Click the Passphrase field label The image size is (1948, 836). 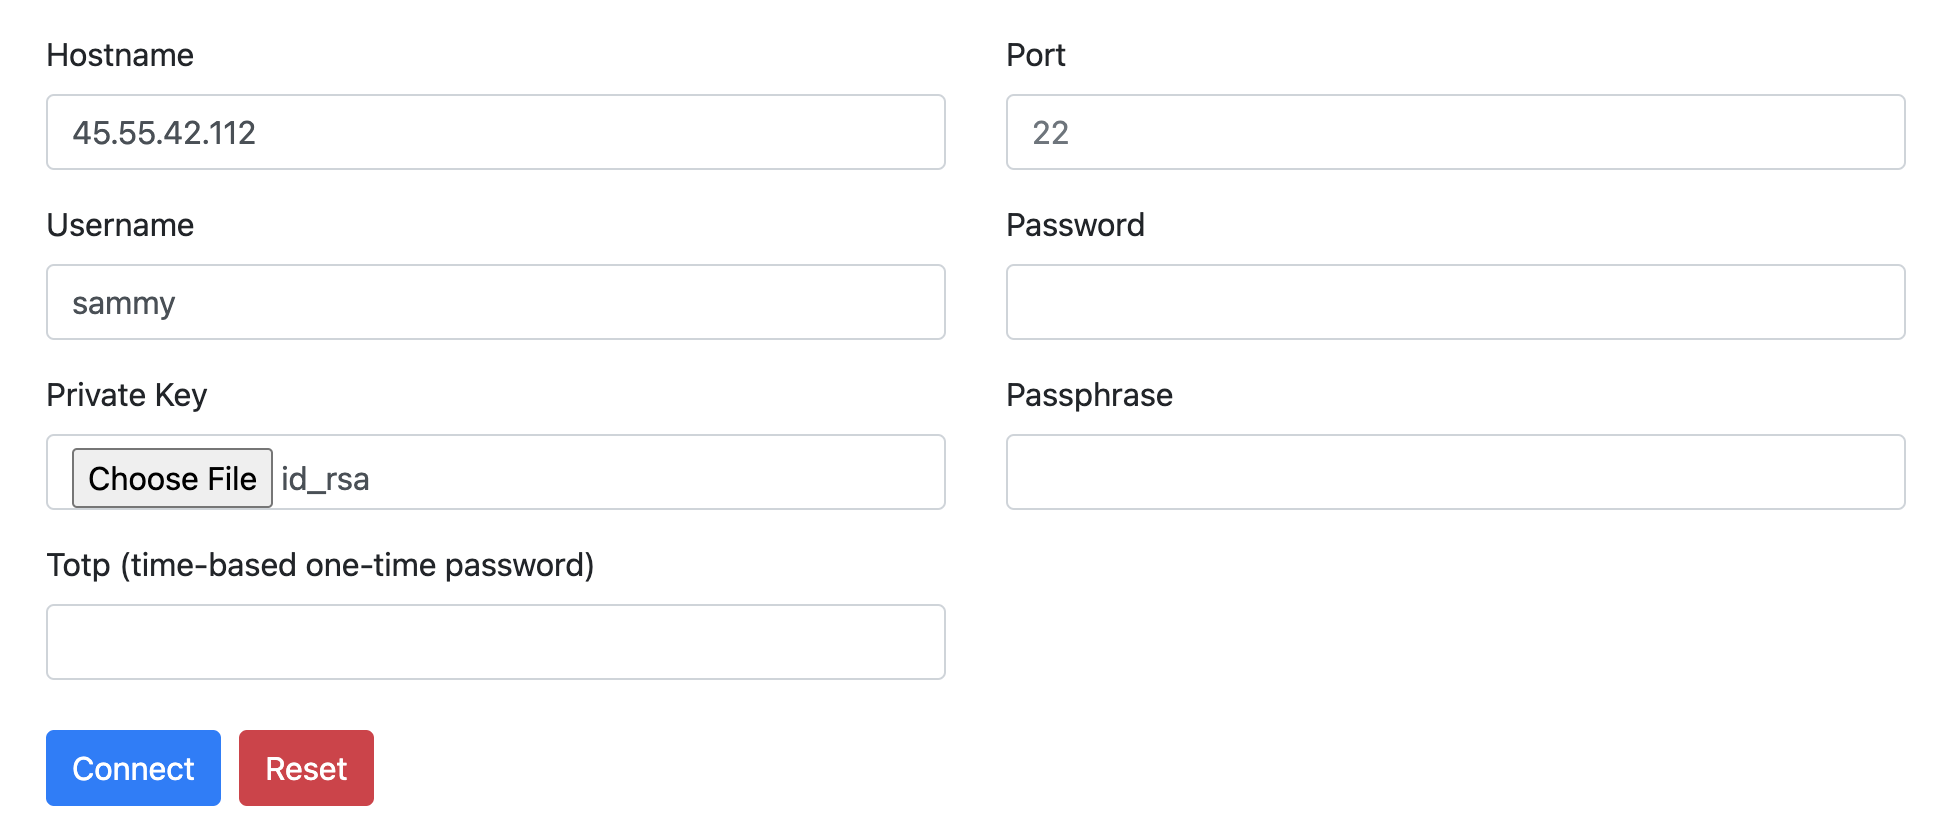click(x=1089, y=396)
